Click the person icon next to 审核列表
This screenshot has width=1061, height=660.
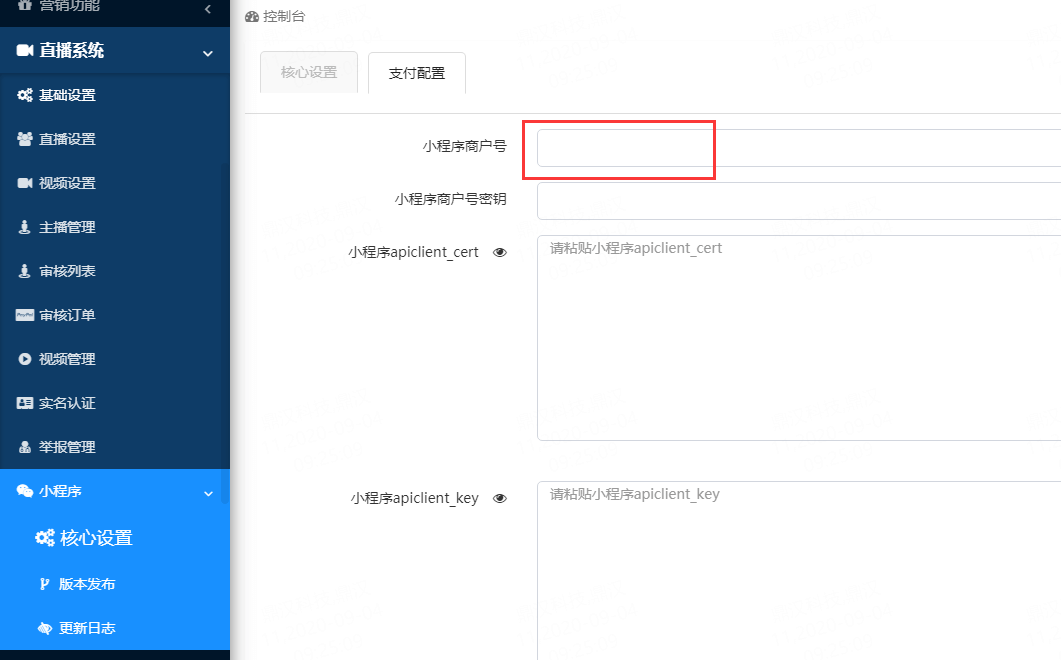(x=24, y=271)
